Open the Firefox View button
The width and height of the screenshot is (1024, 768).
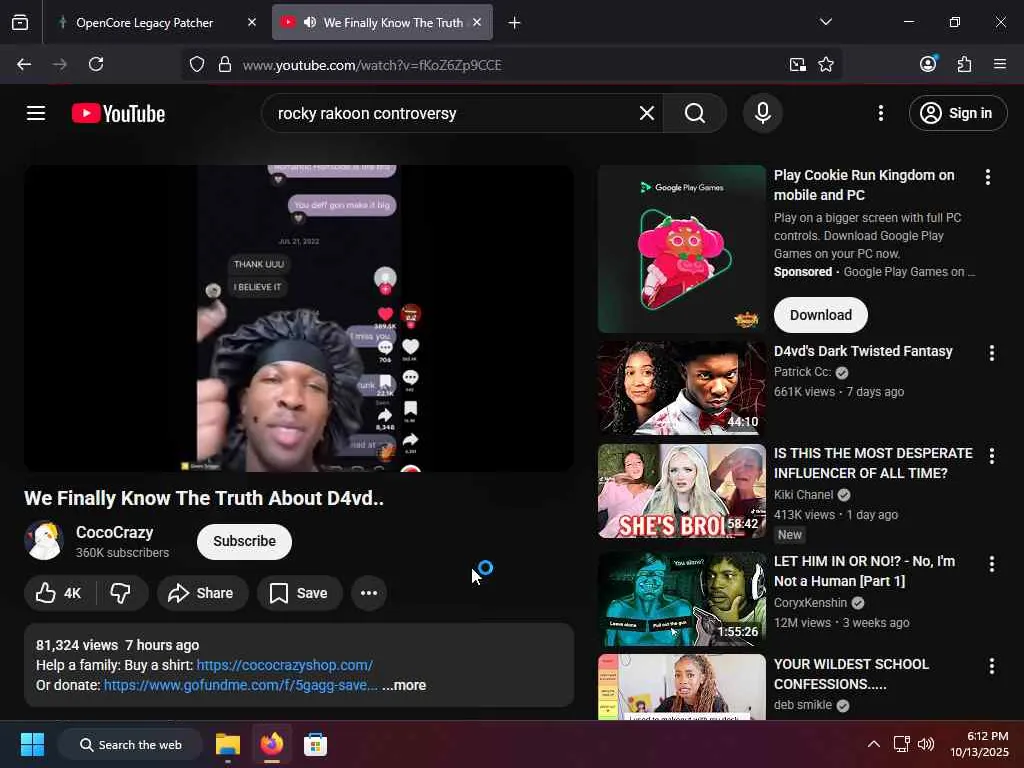tap(20, 23)
